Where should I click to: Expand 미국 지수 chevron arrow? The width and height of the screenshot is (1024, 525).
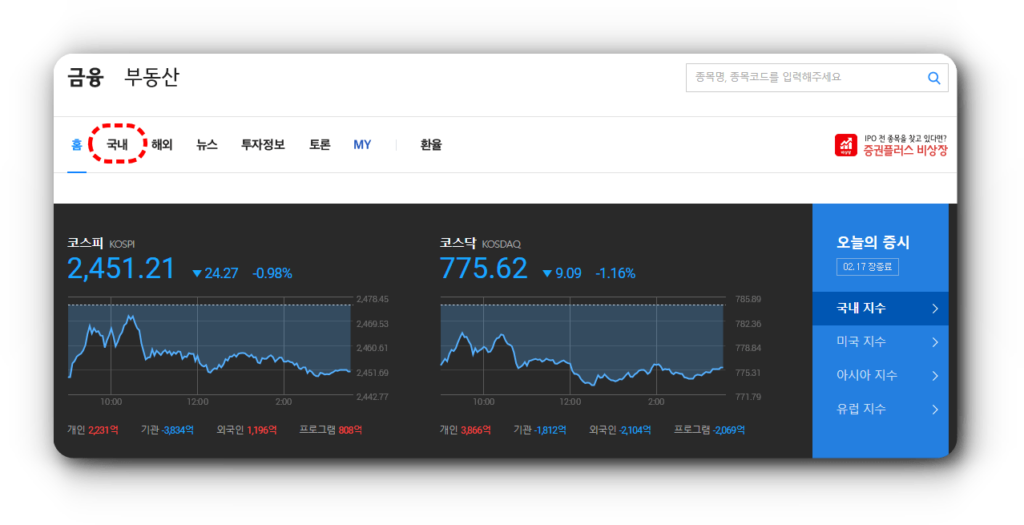(935, 342)
